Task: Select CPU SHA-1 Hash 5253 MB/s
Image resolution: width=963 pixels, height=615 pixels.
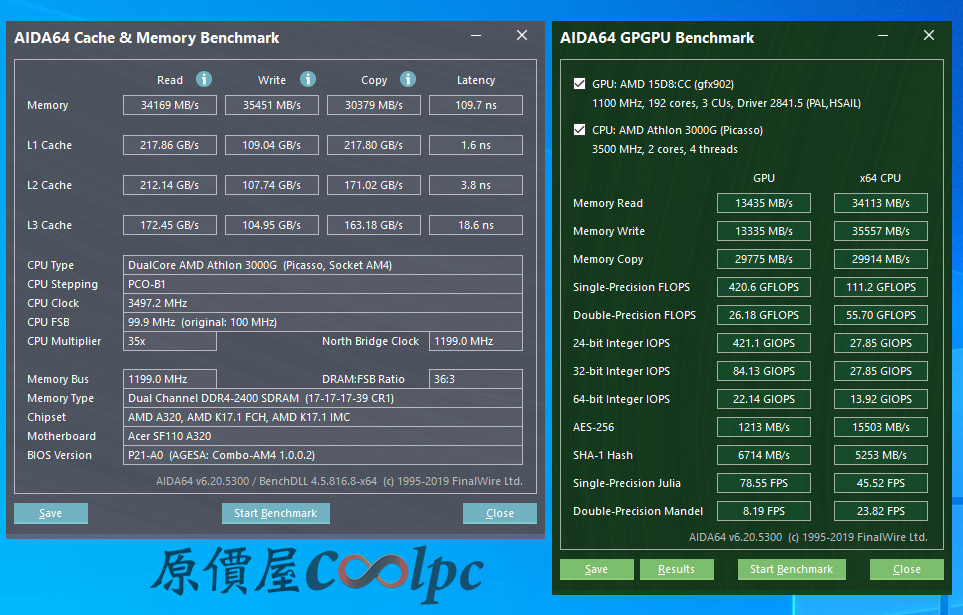Action: 881,455
